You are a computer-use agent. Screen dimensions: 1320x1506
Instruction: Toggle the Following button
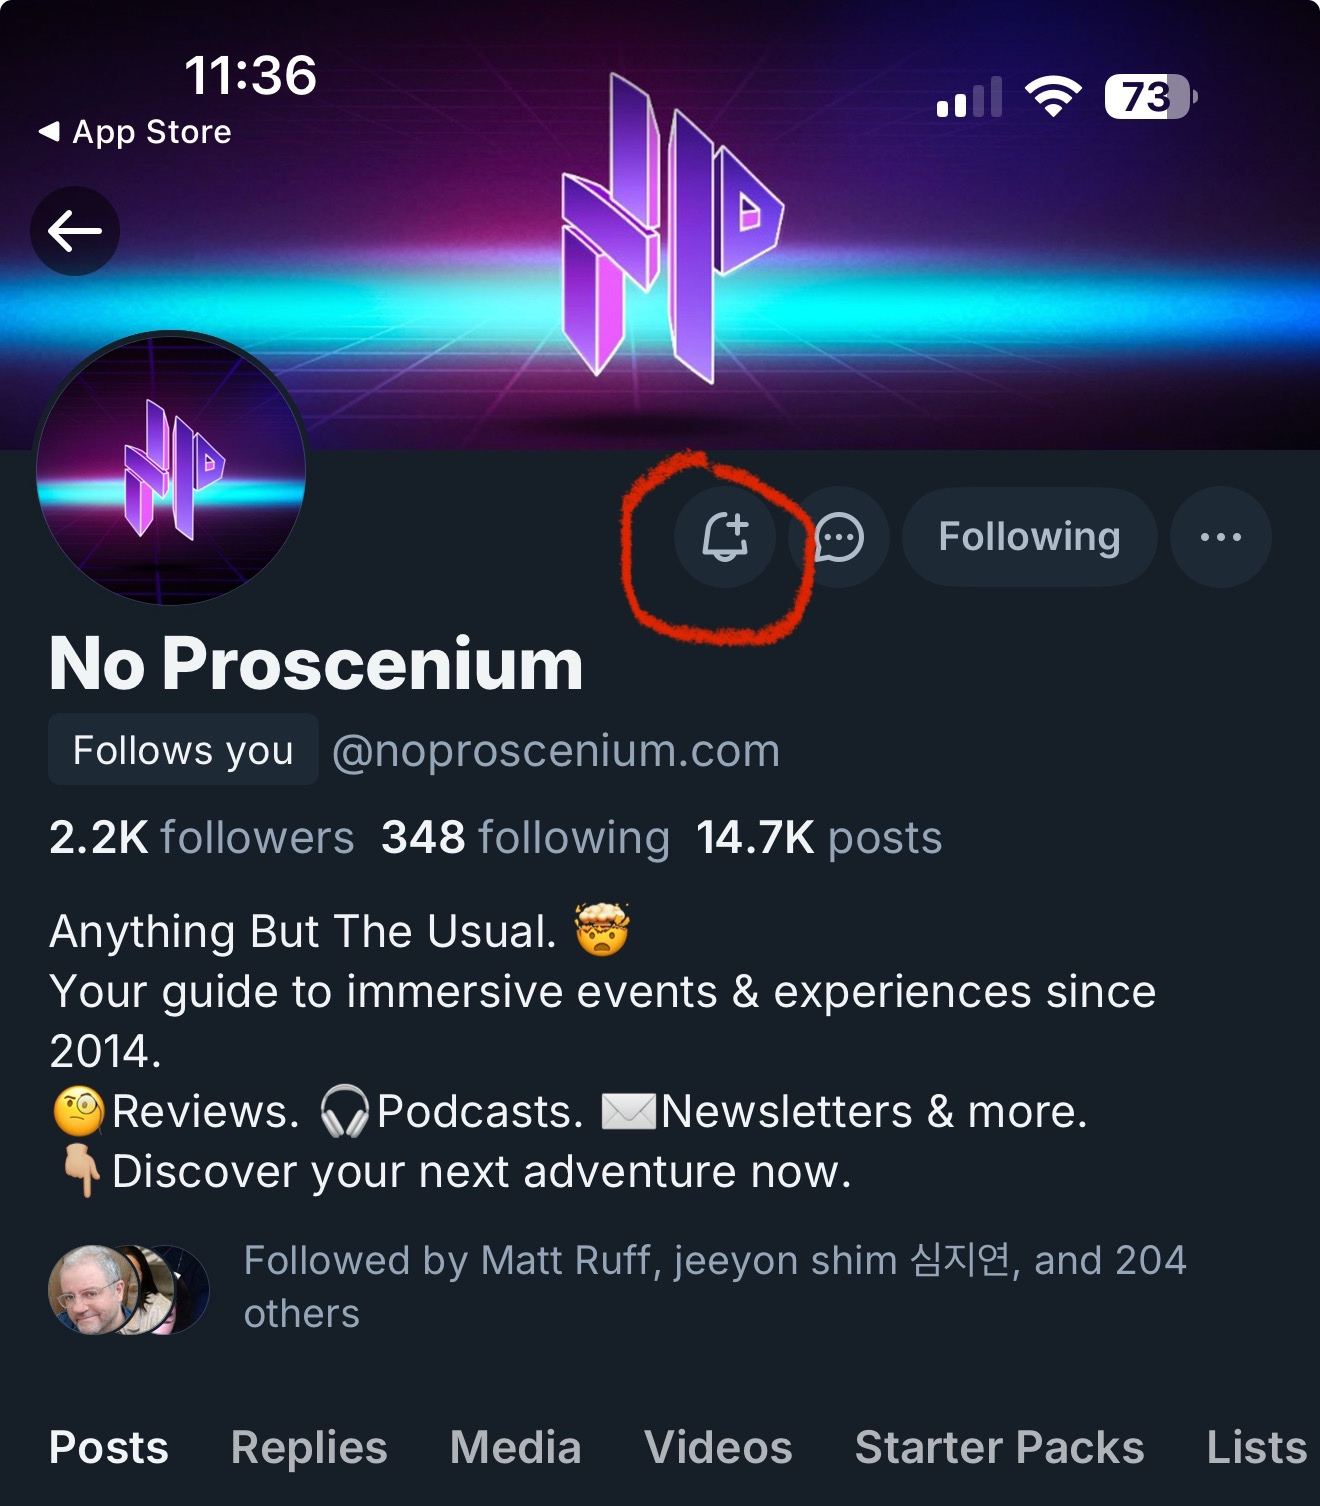click(1029, 537)
